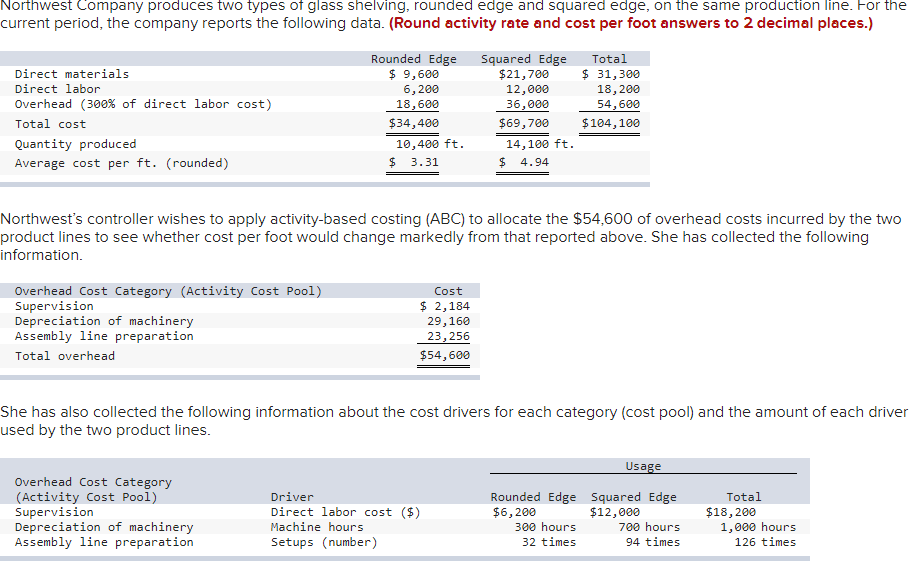Click Supervision usage total $18,200
This screenshot has width=912, height=580.
[x=731, y=512]
